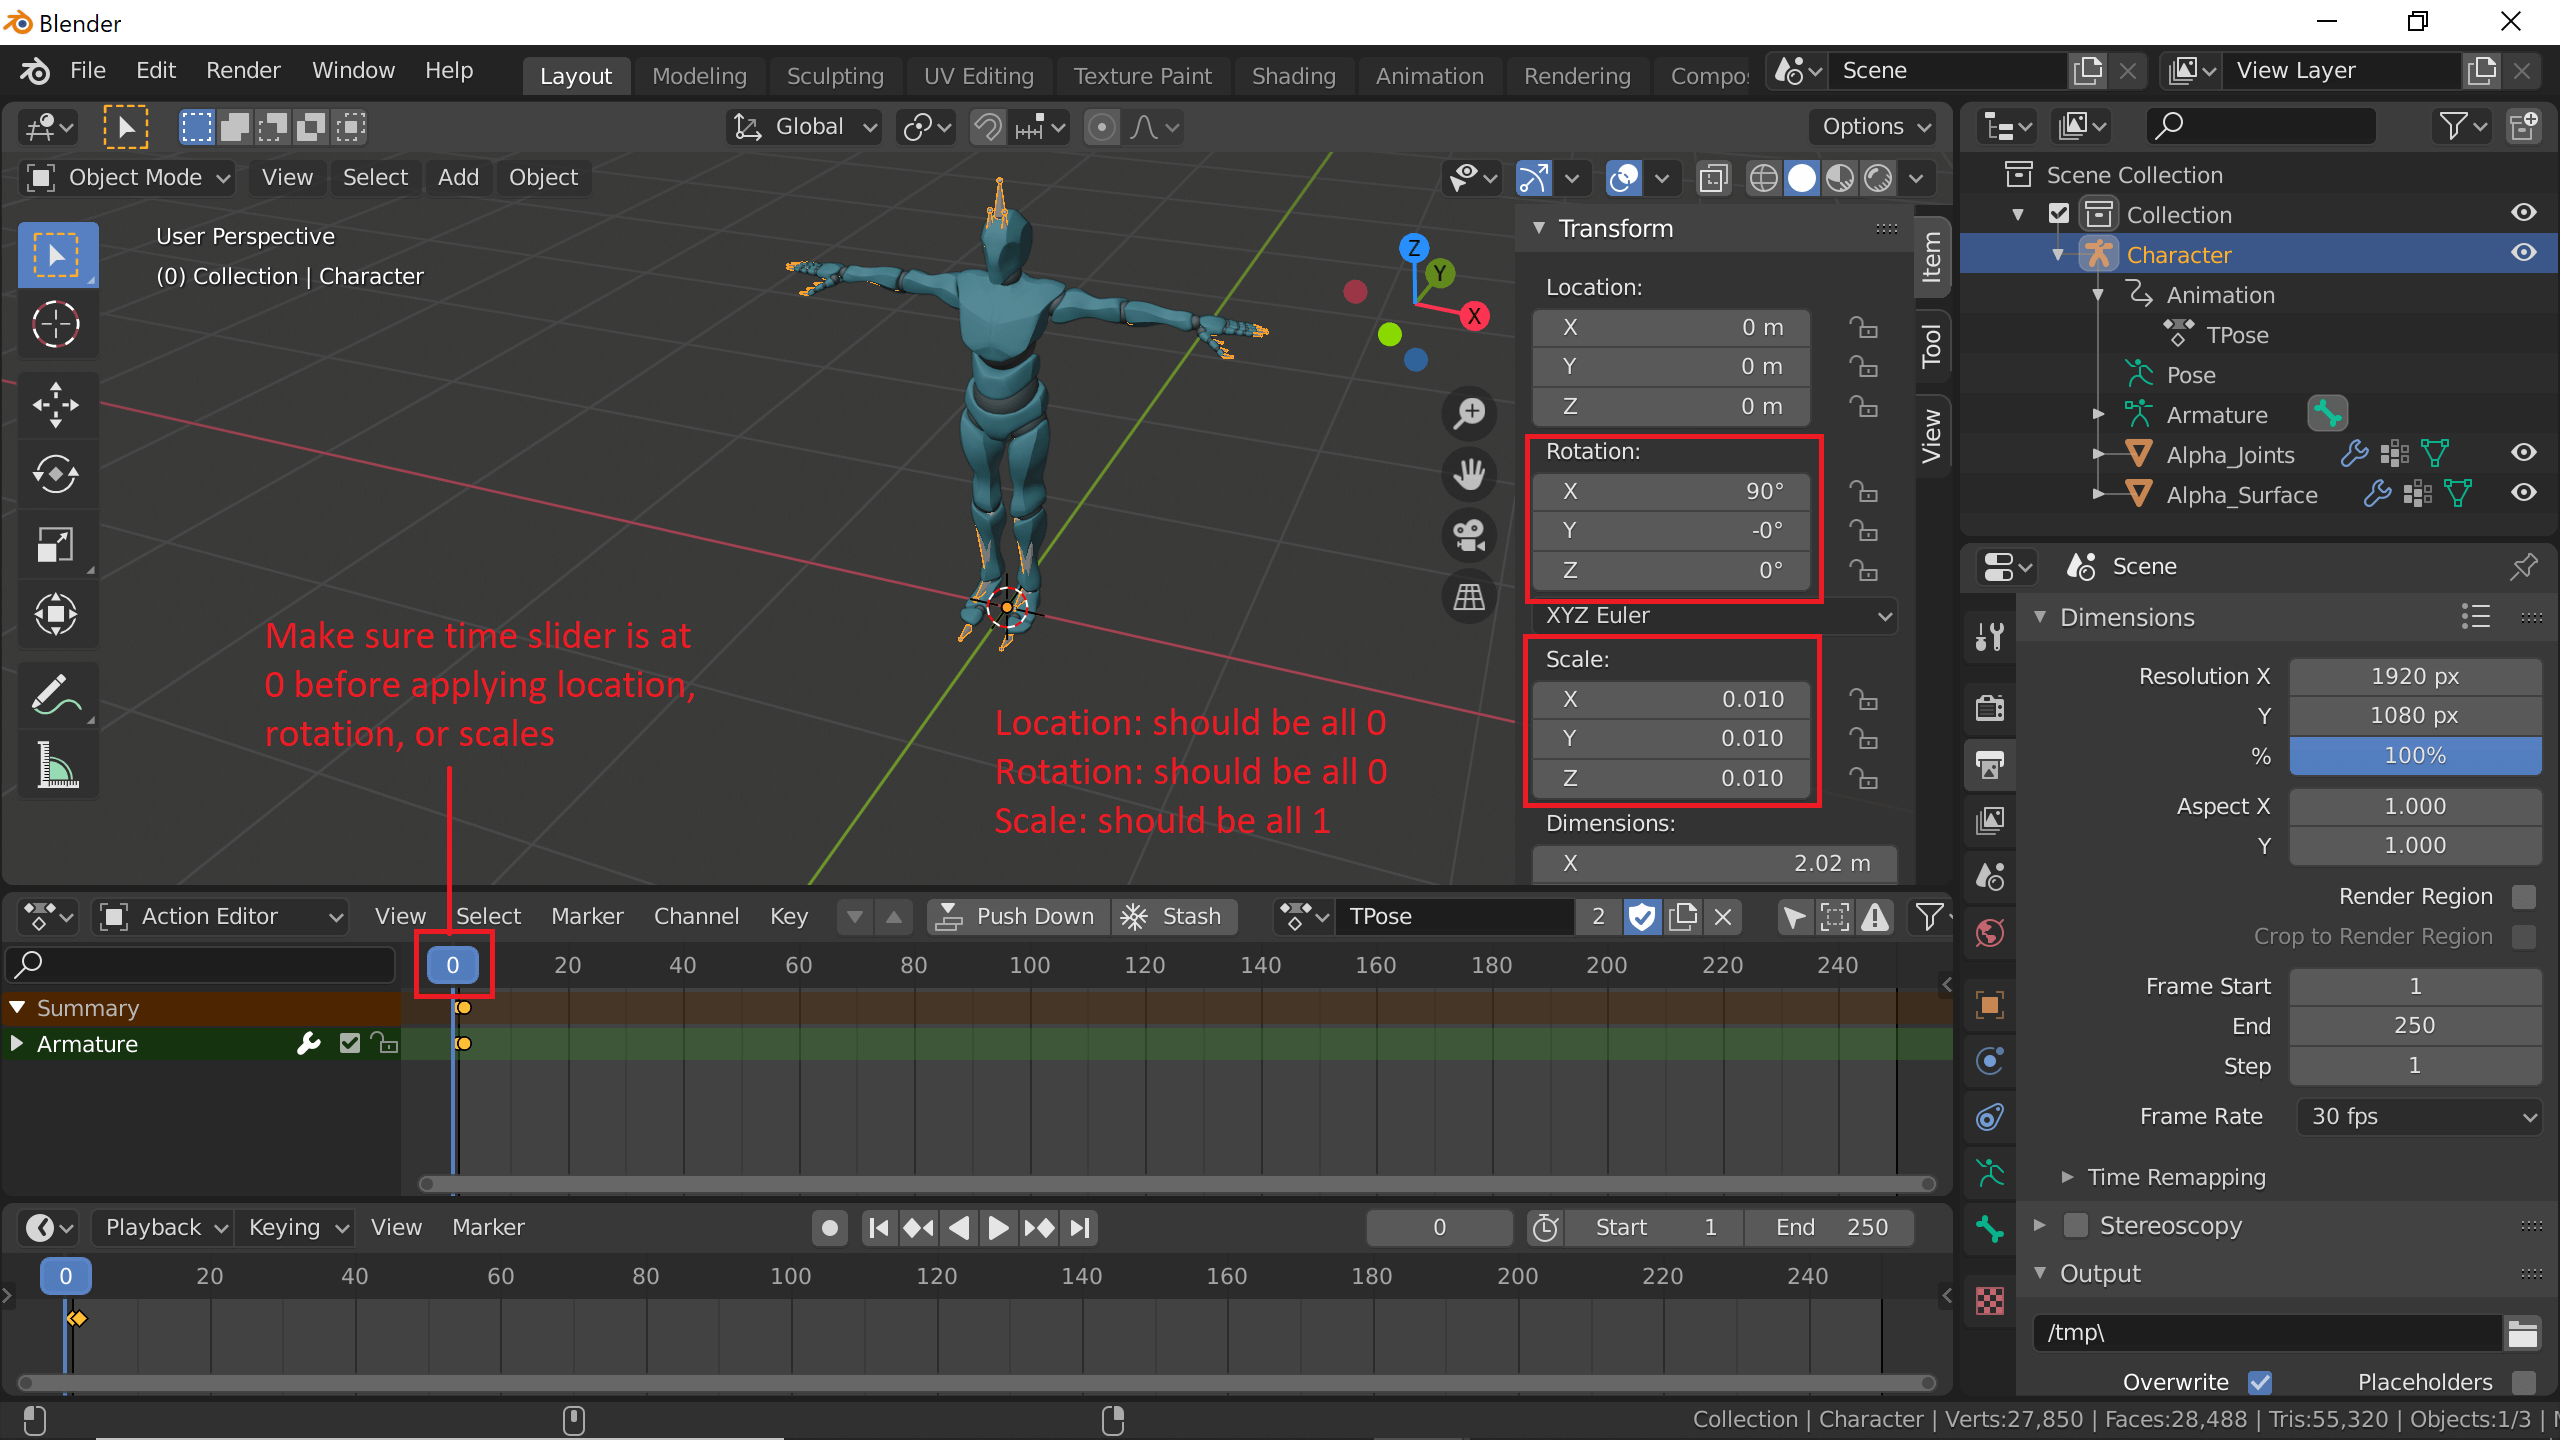
Task: Click the Scale X 0.010 value field
Action: [1671, 699]
